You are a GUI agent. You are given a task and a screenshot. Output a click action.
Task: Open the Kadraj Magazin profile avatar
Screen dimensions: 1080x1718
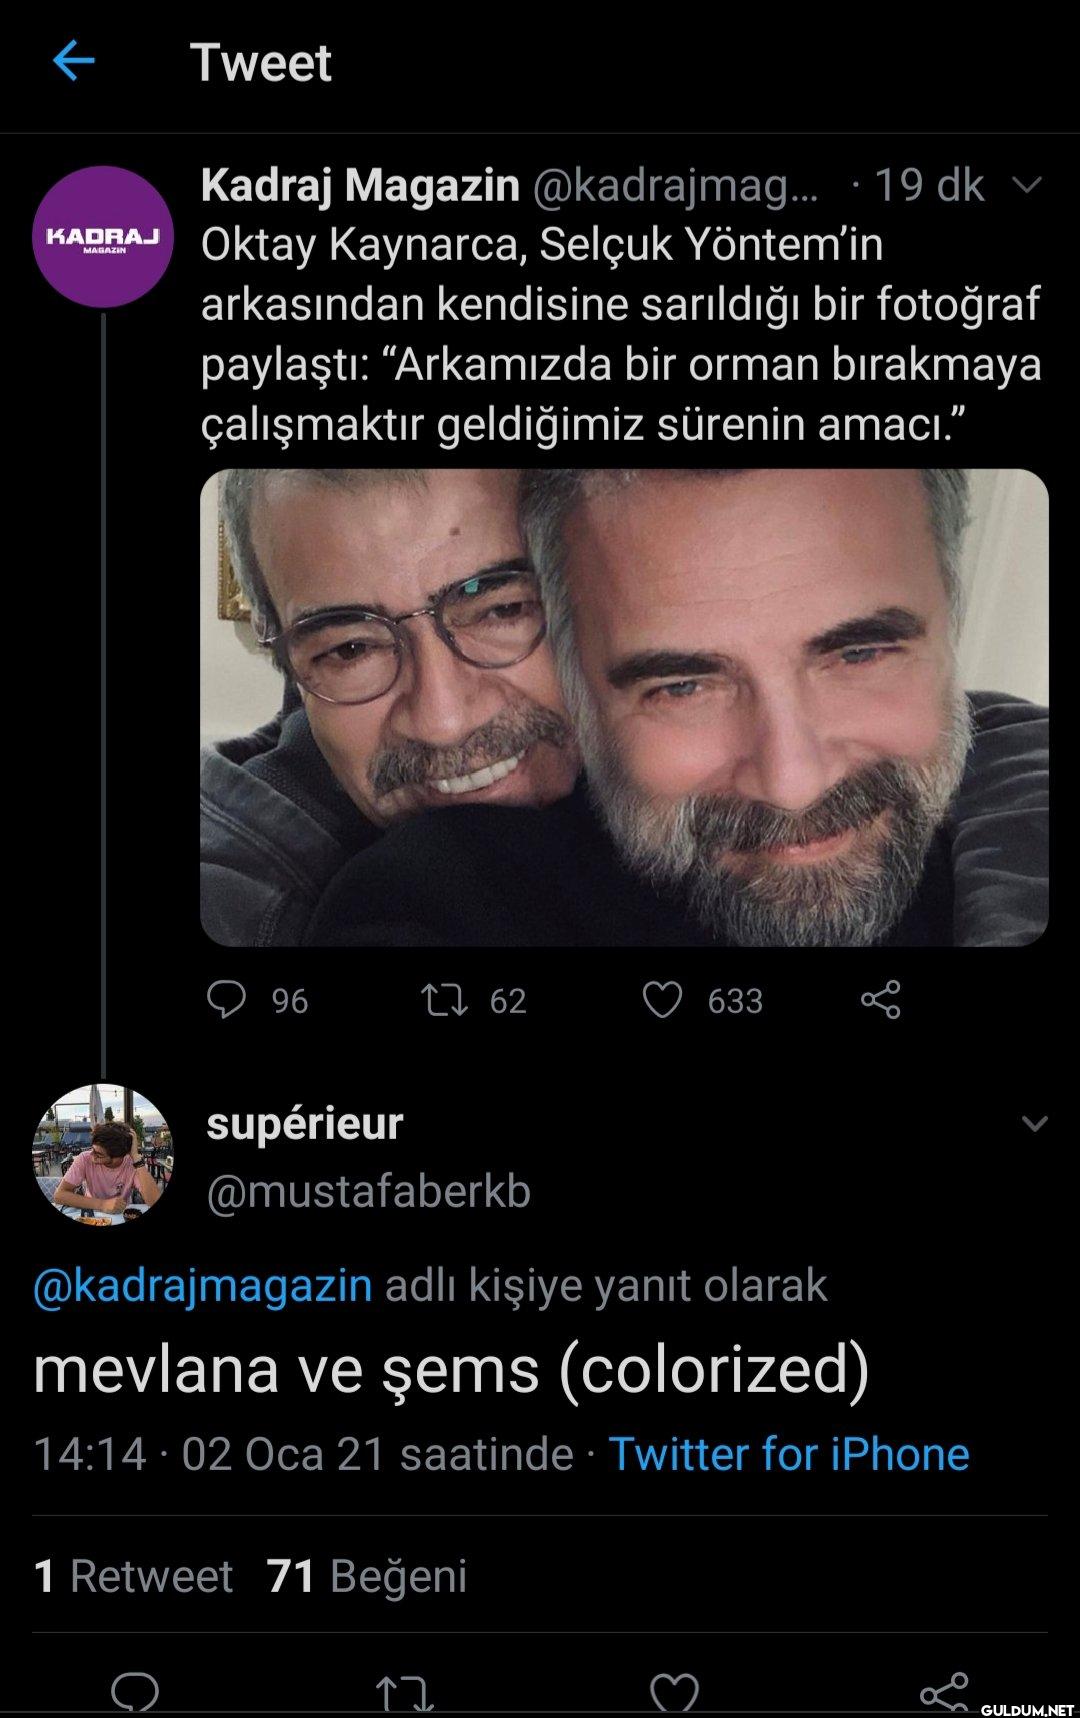(103, 237)
